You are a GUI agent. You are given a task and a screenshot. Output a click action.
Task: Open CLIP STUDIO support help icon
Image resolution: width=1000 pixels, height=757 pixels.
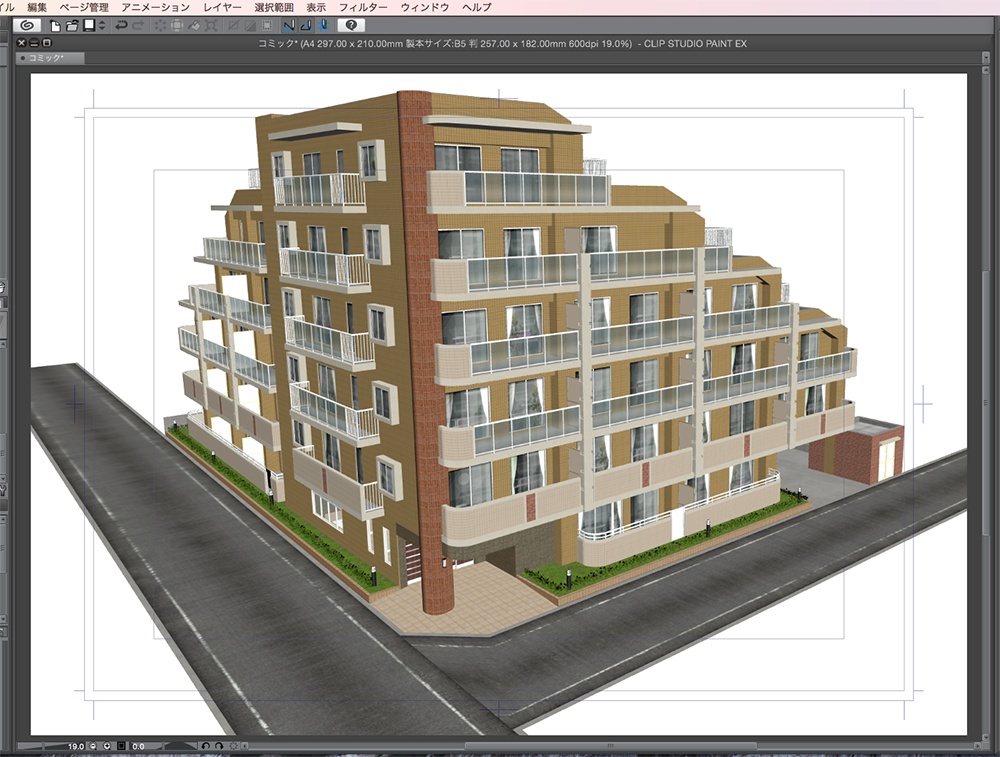(351, 26)
